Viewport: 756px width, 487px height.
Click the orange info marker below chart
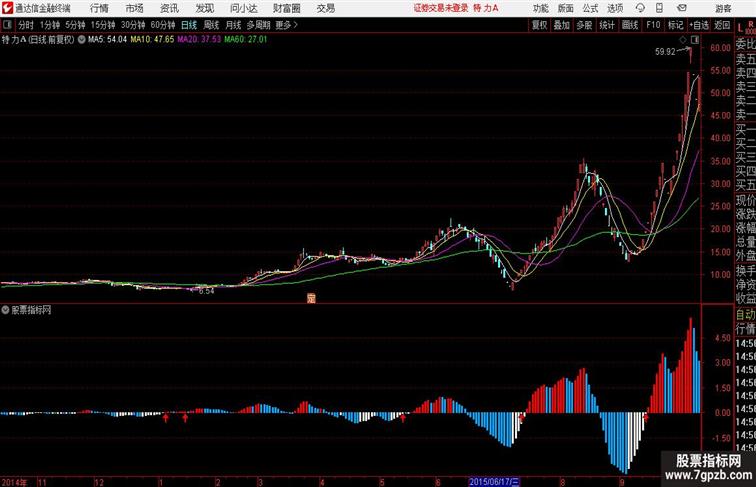311,298
